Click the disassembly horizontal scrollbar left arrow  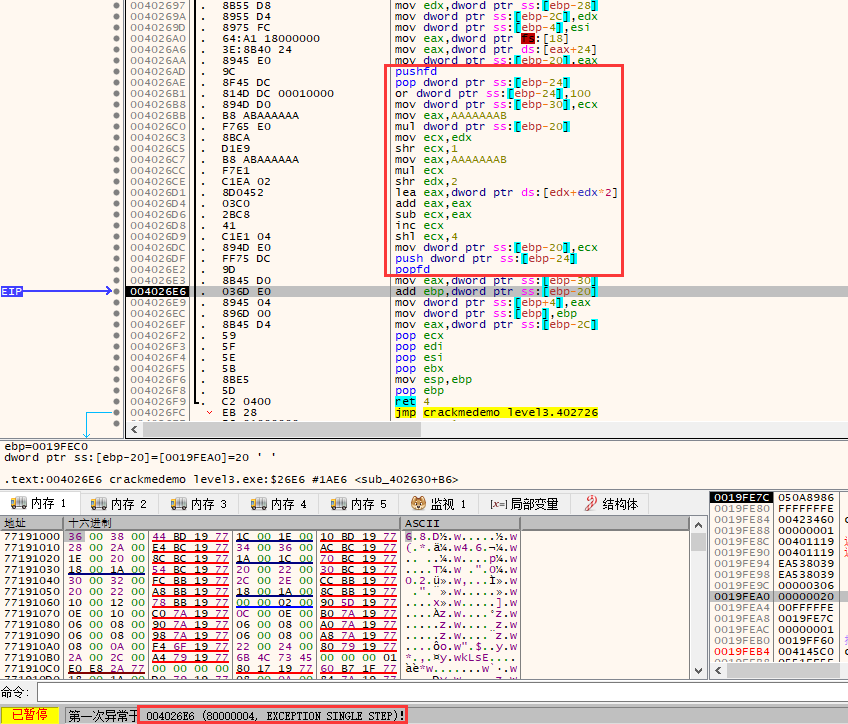[134, 429]
